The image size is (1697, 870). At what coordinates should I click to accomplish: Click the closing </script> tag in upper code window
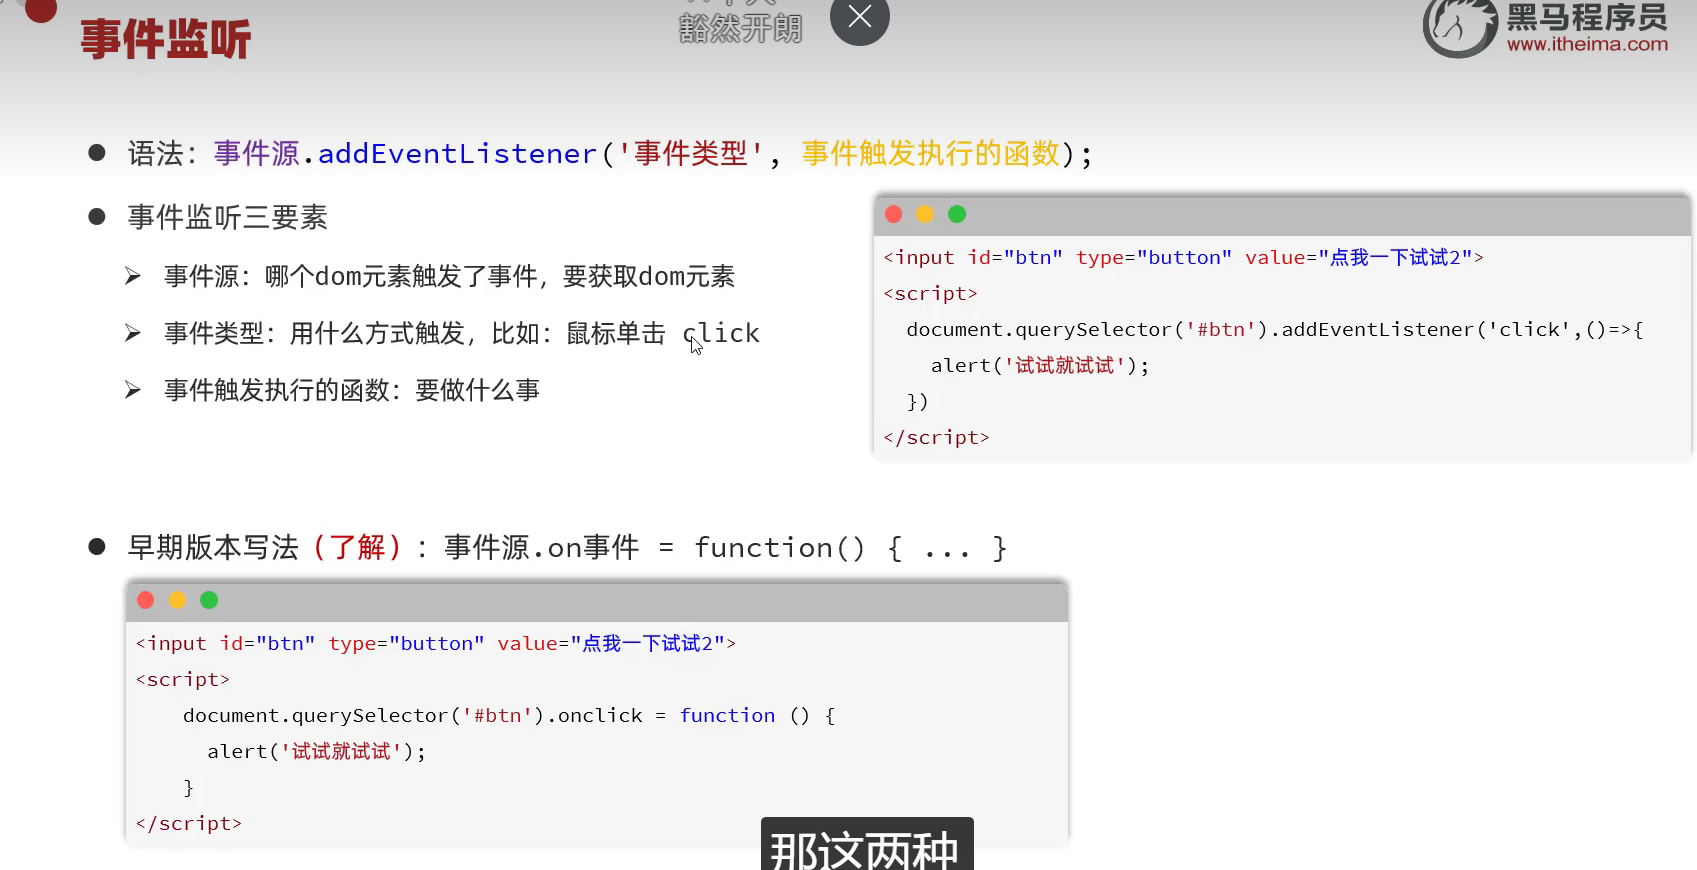click(x=936, y=438)
